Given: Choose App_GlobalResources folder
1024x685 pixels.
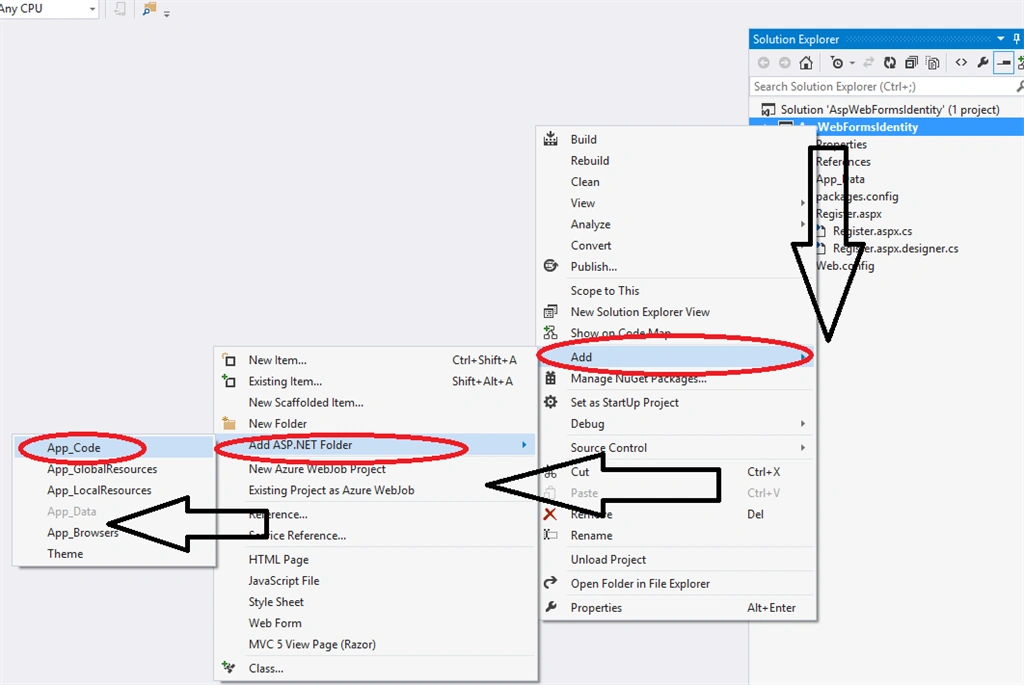Looking at the screenshot, I should click(x=114, y=469).
